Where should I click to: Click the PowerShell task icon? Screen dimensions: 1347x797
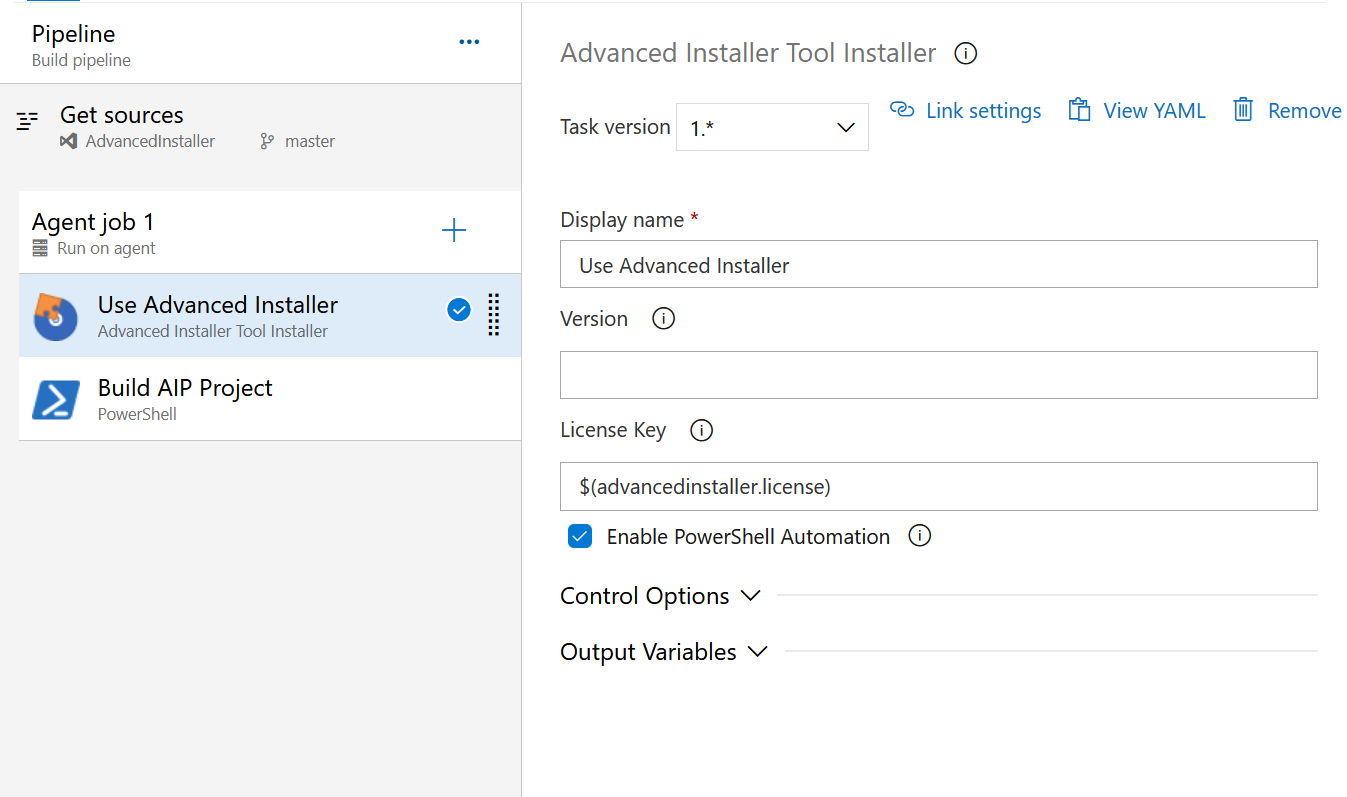coord(55,398)
